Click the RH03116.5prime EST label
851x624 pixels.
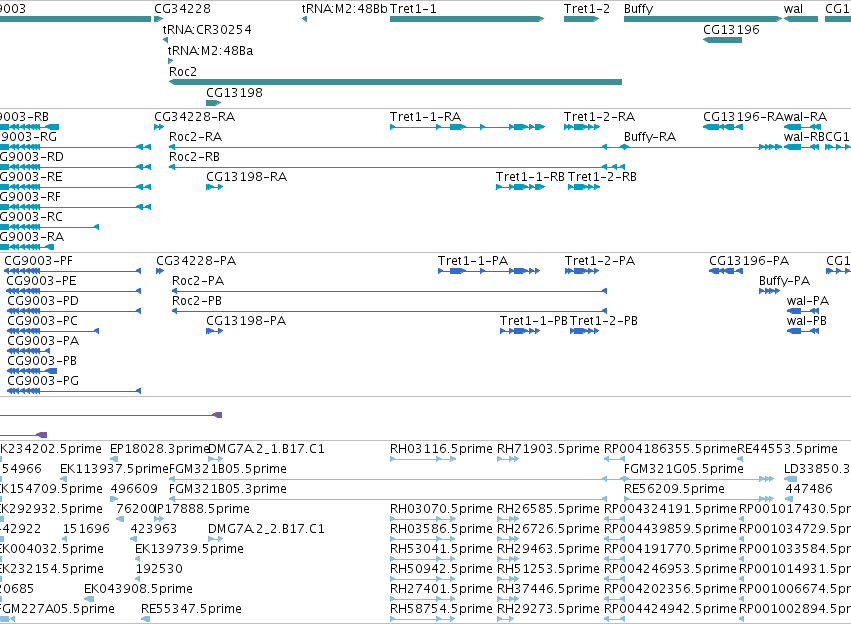tap(441, 449)
